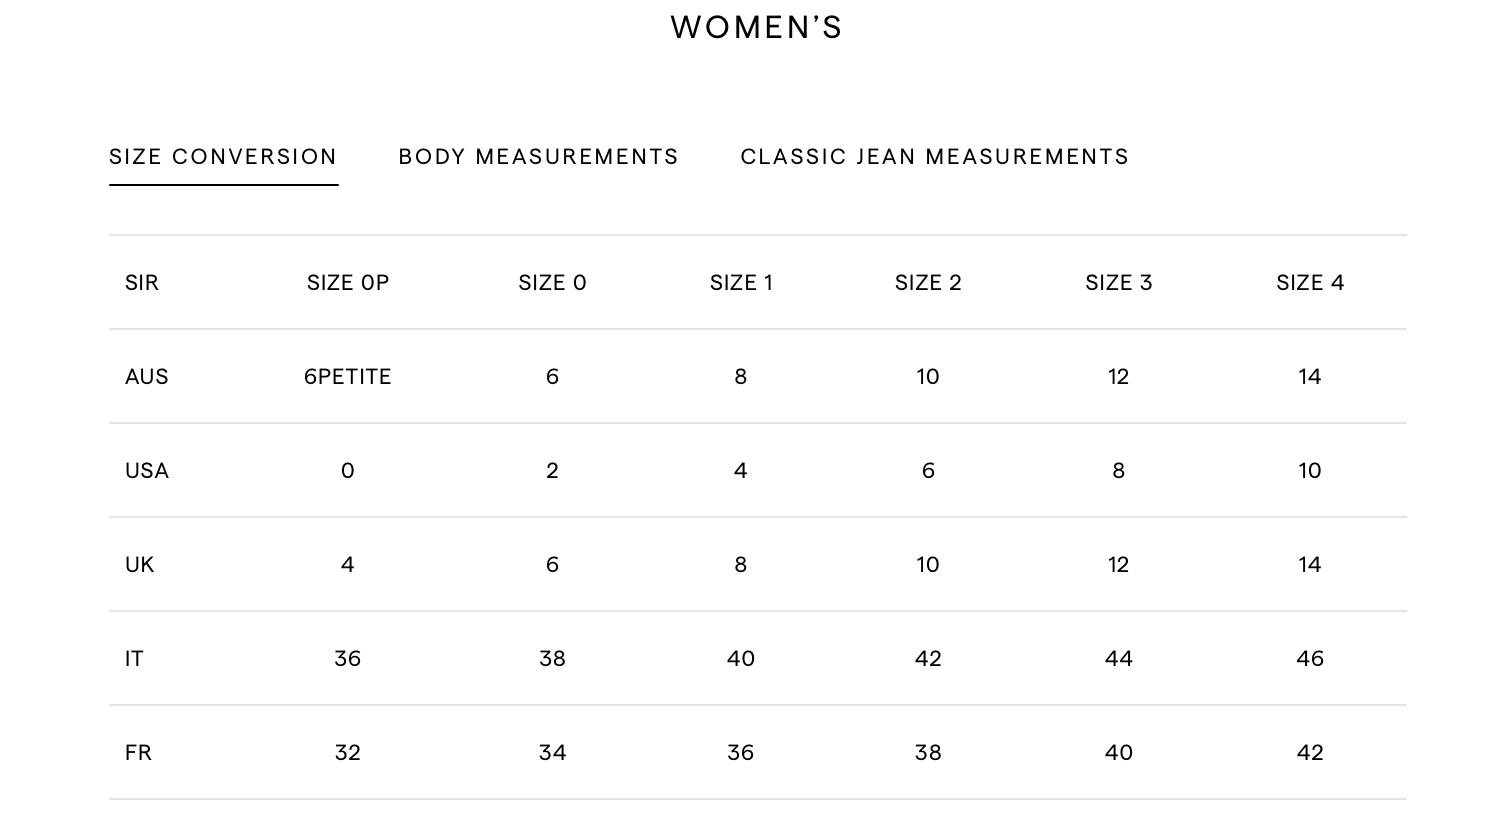Click the SIR header cell

pyautogui.click(x=142, y=283)
